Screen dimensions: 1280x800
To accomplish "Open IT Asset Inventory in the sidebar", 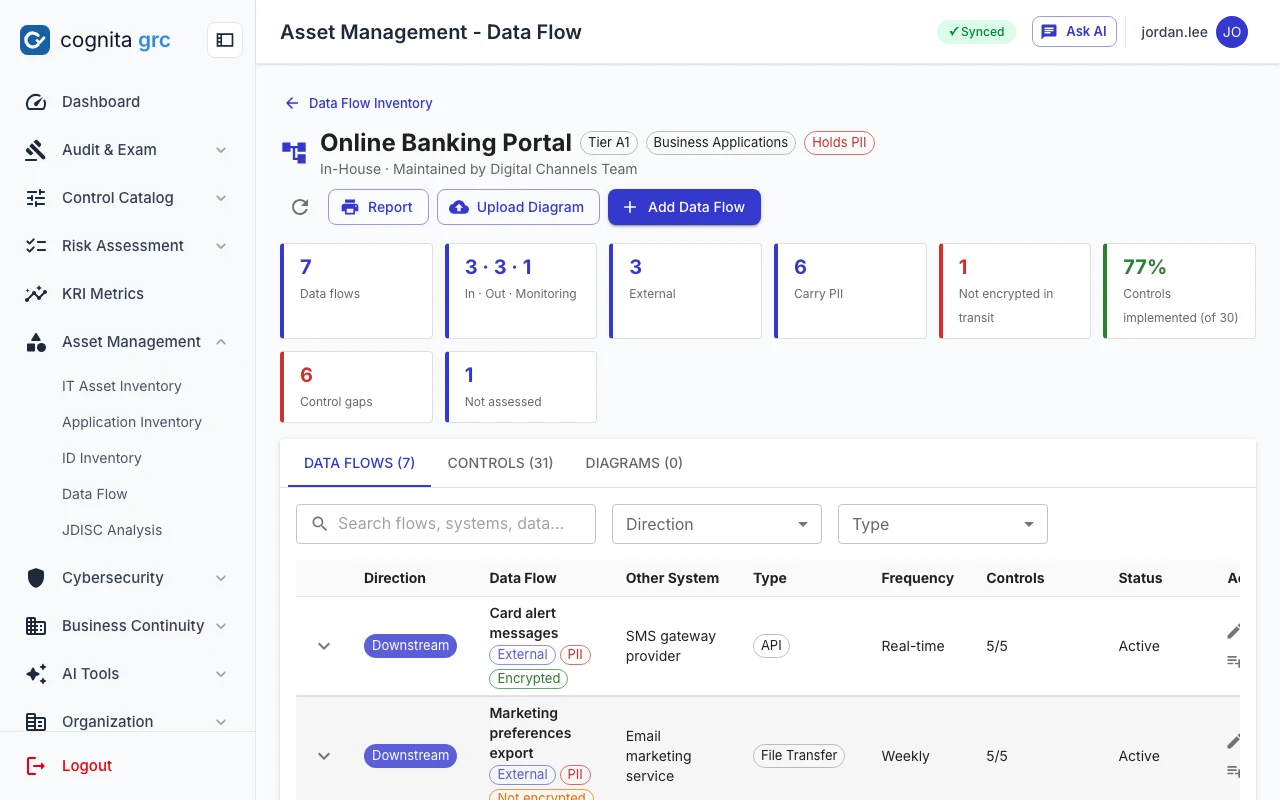I will (x=122, y=386).
